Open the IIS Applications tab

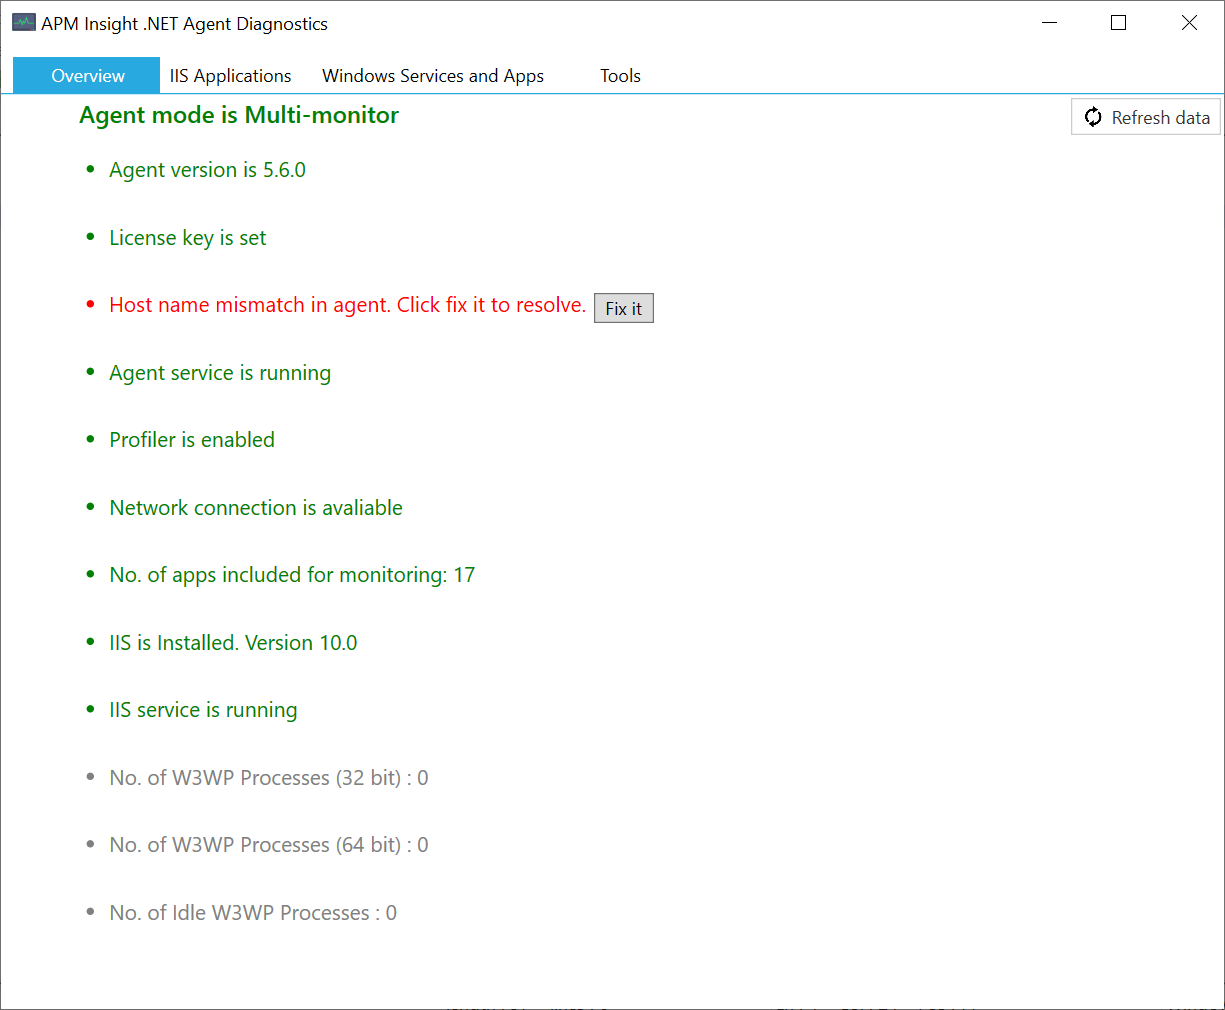[x=230, y=76]
